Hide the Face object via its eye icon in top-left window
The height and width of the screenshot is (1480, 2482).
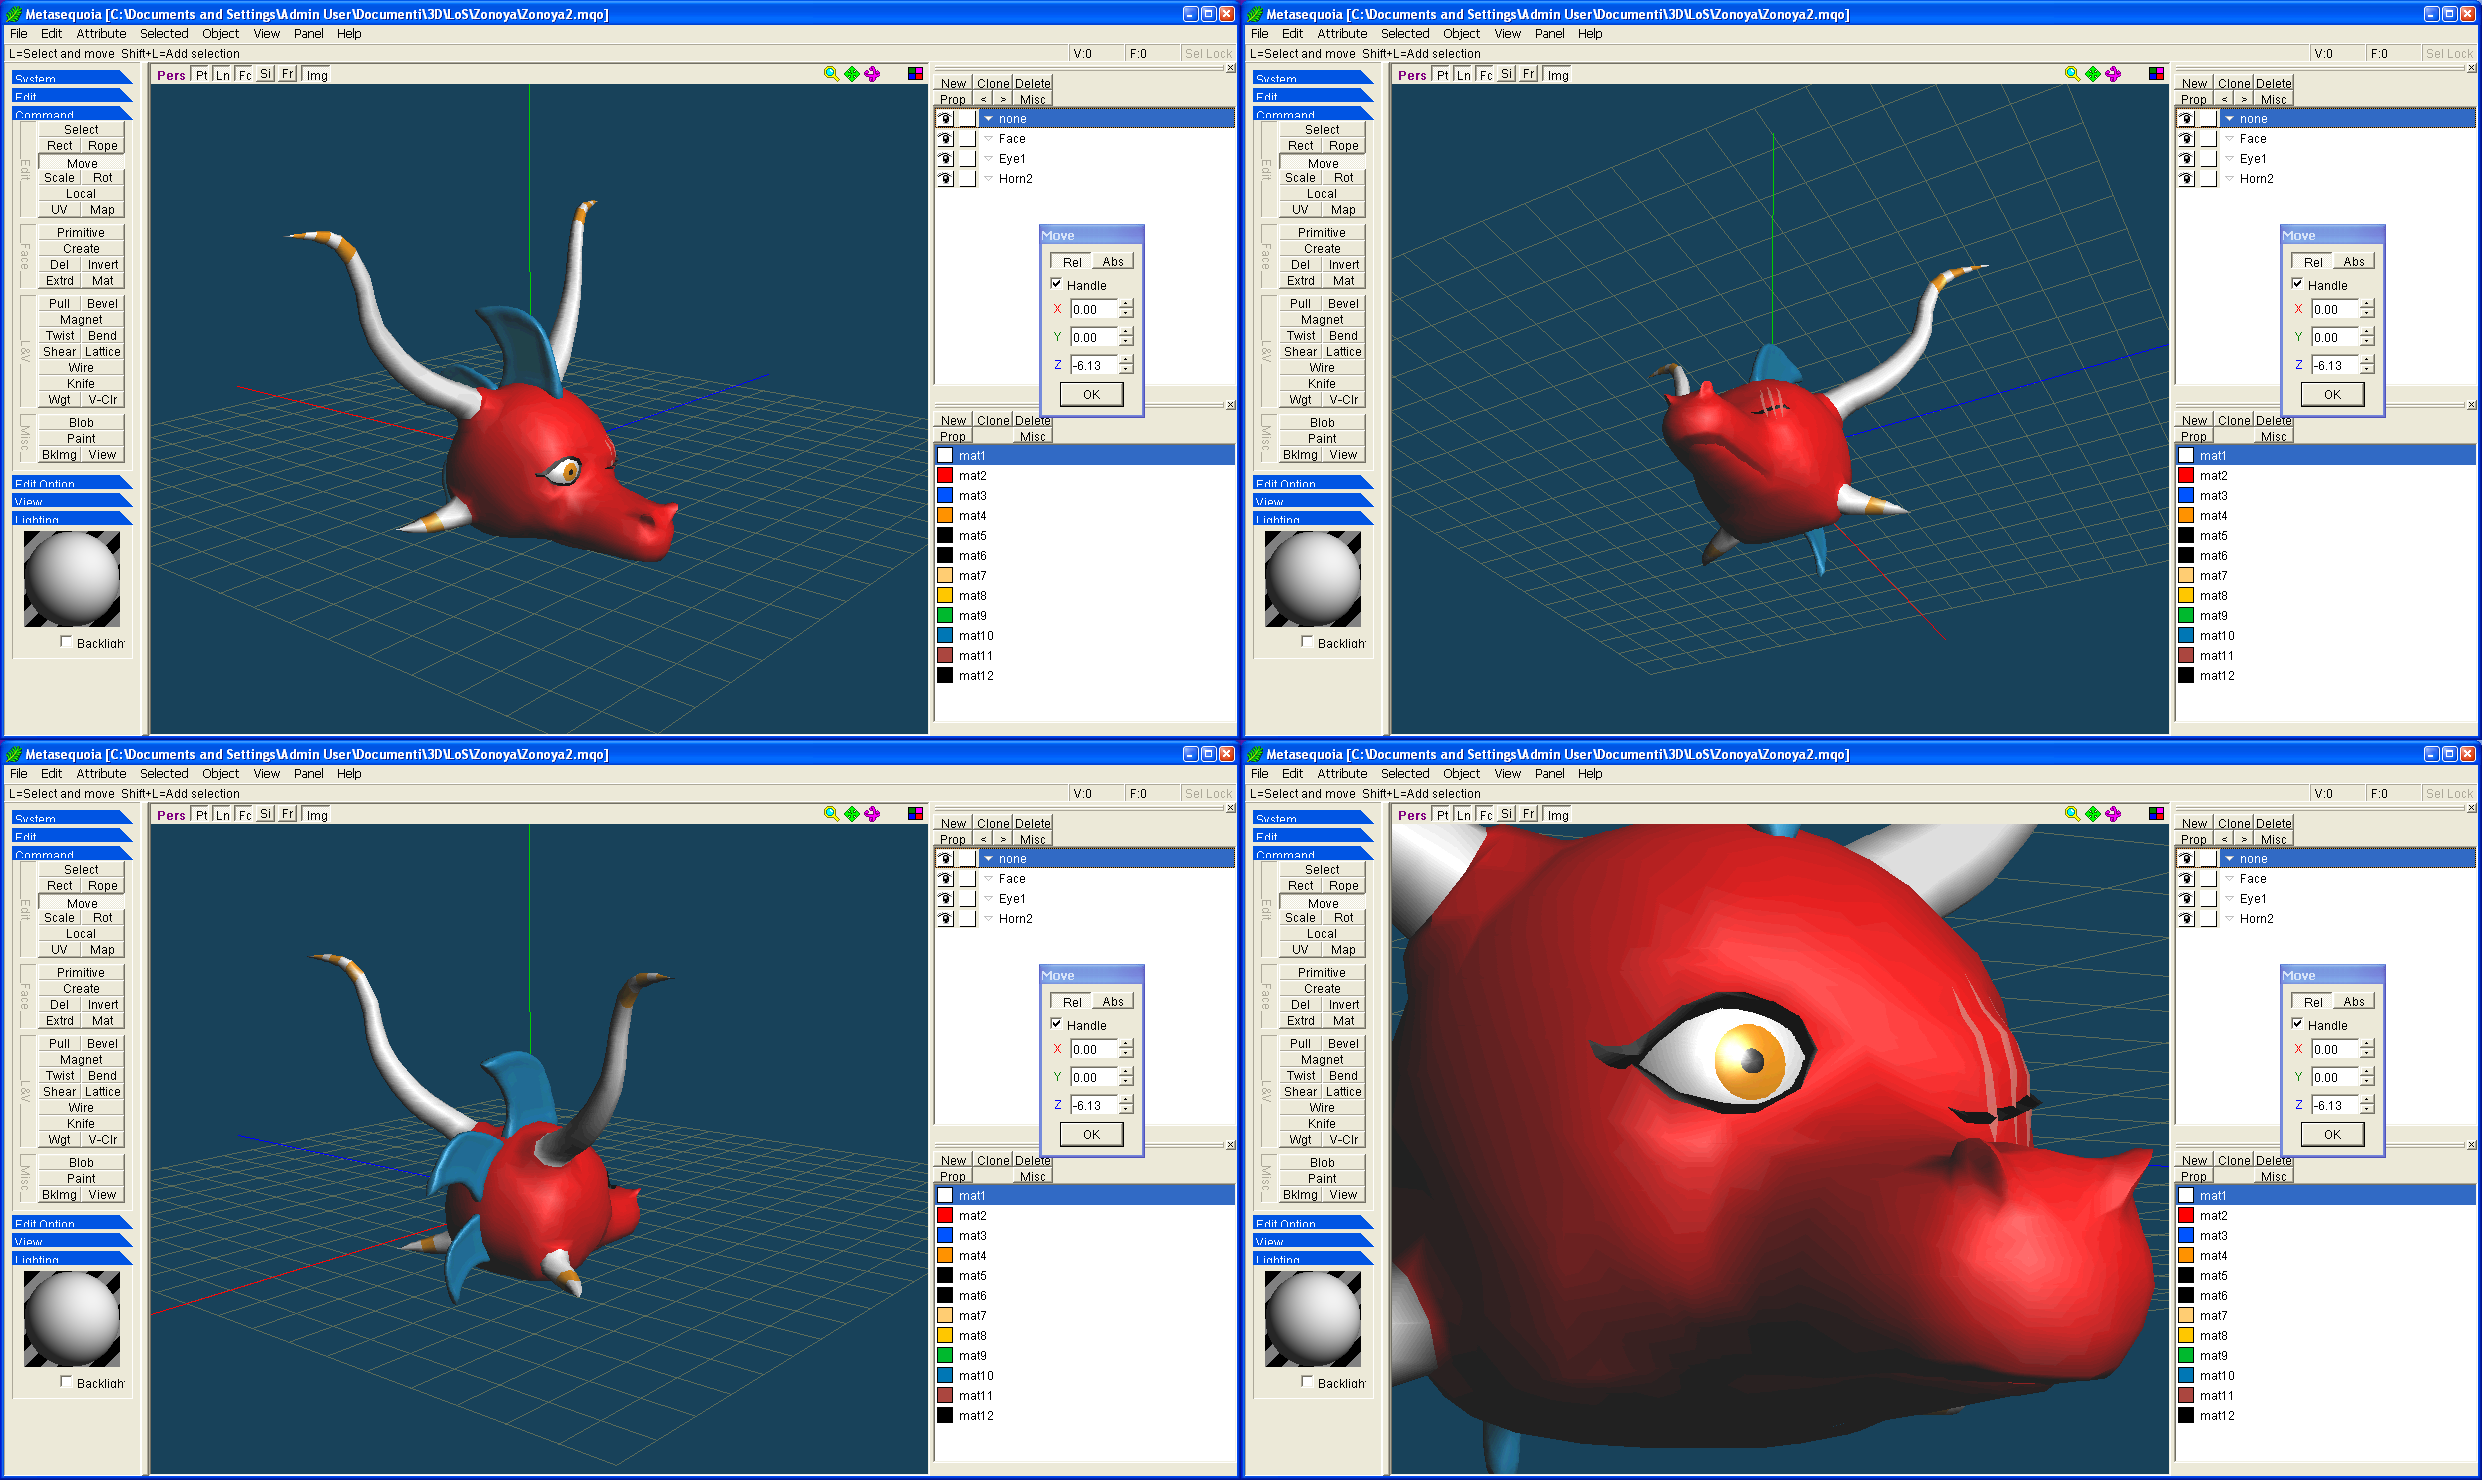(x=945, y=139)
